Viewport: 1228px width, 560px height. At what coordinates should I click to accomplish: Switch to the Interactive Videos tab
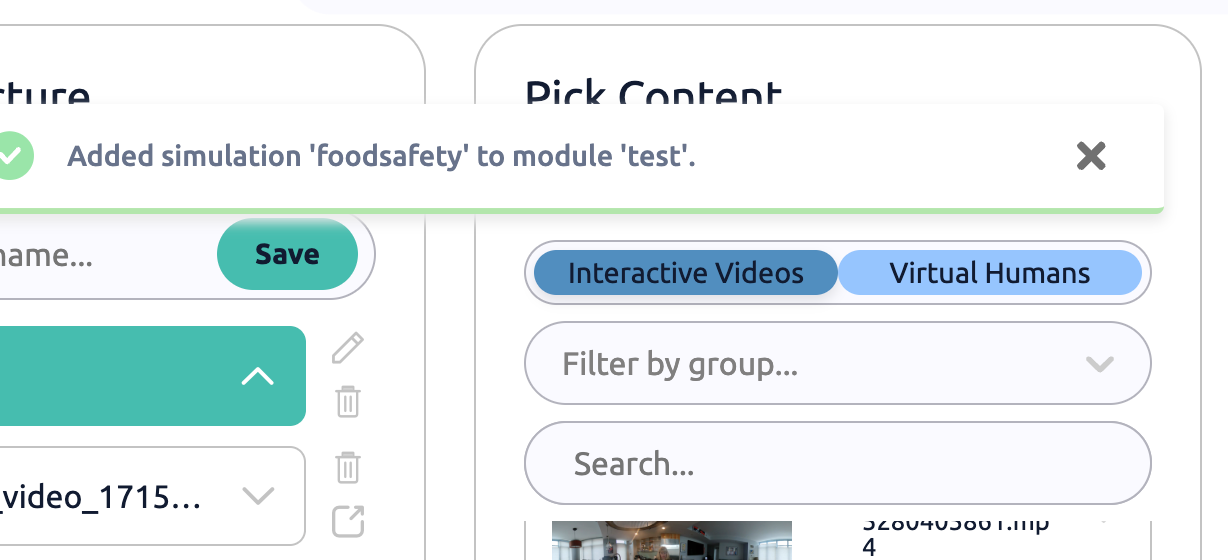685,273
